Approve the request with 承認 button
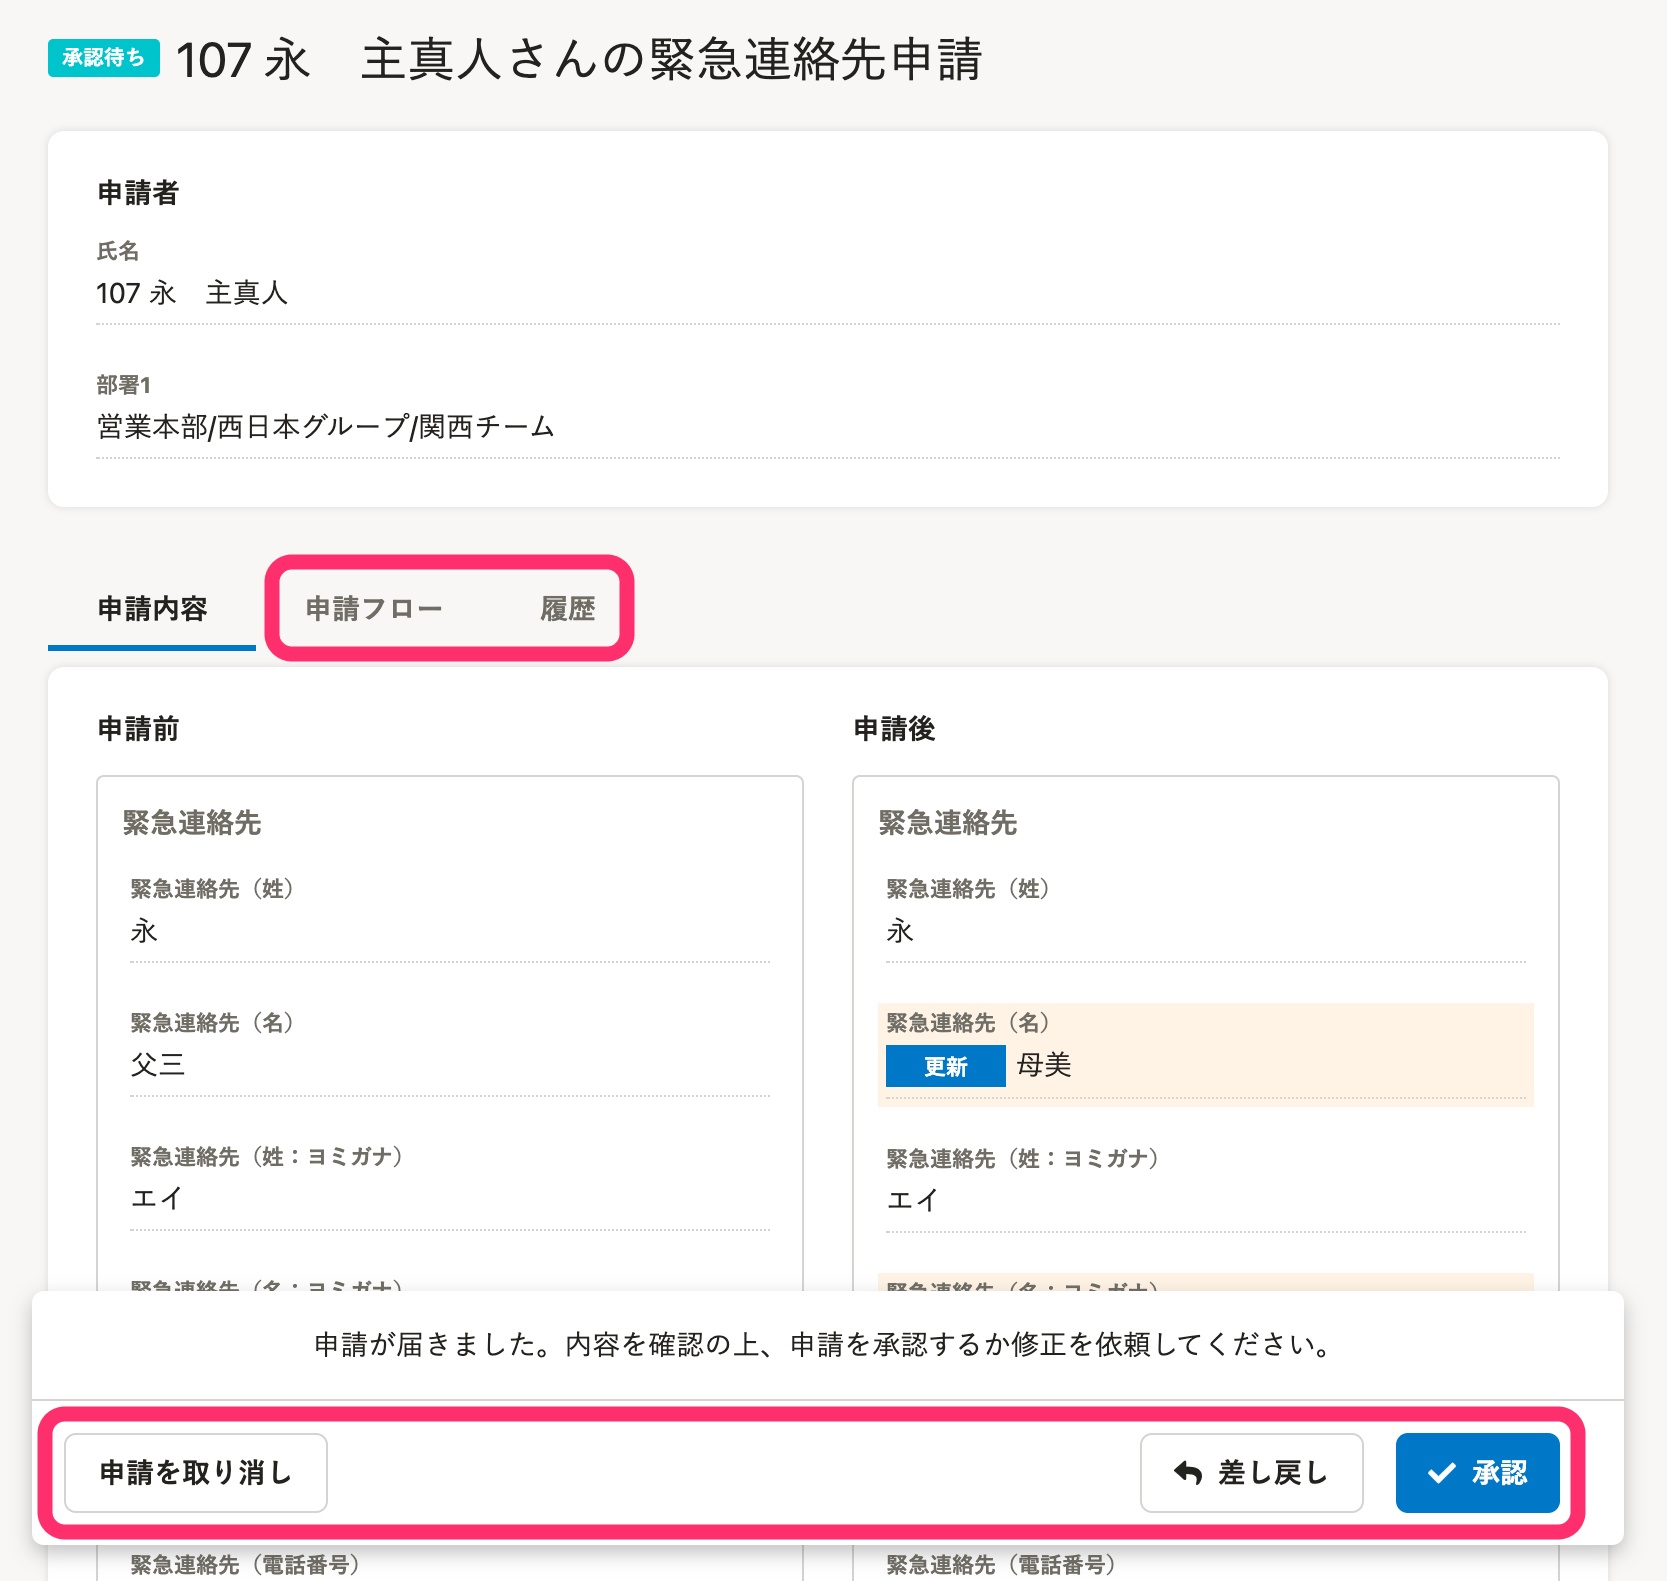1667x1581 pixels. coord(1478,1473)
